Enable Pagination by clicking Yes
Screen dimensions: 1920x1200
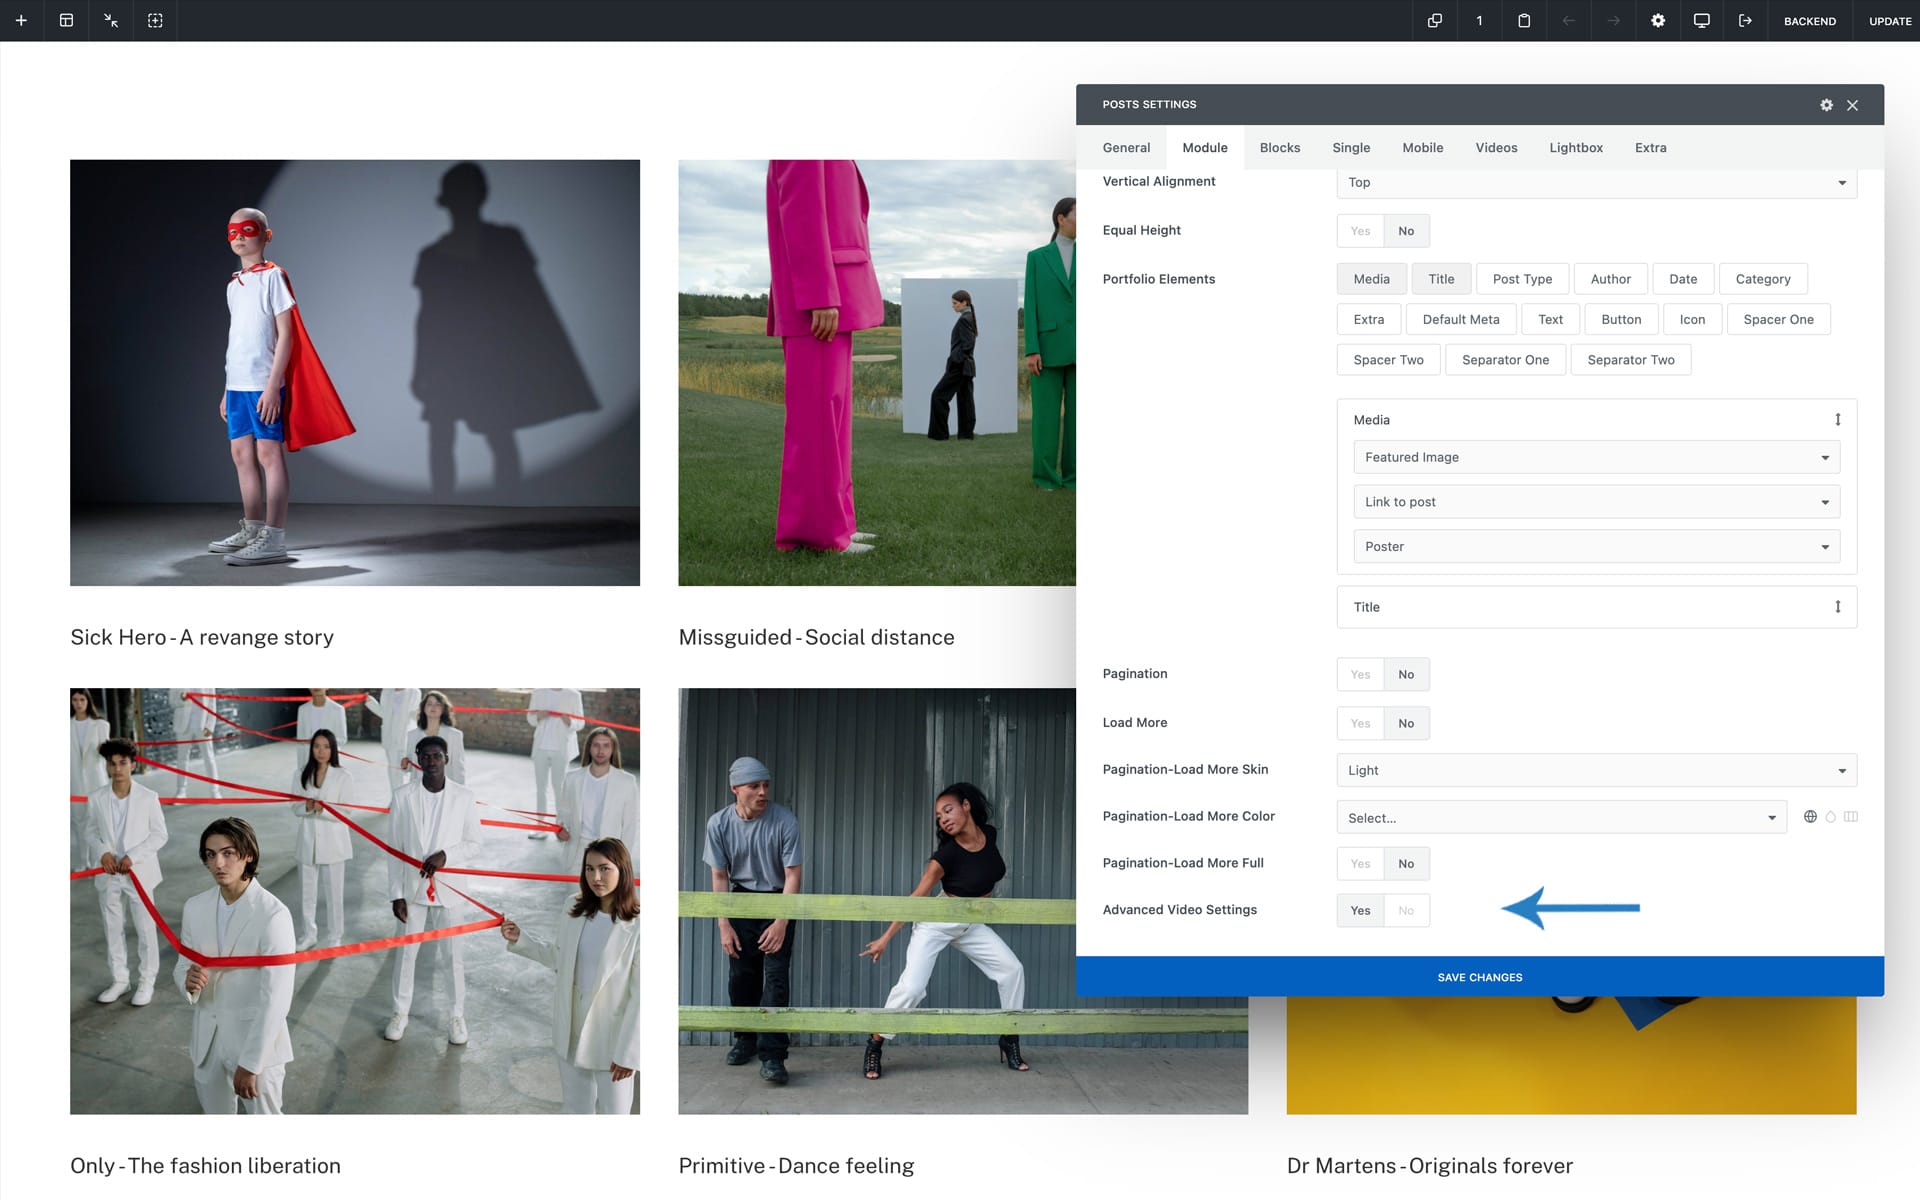[1360, 674]
